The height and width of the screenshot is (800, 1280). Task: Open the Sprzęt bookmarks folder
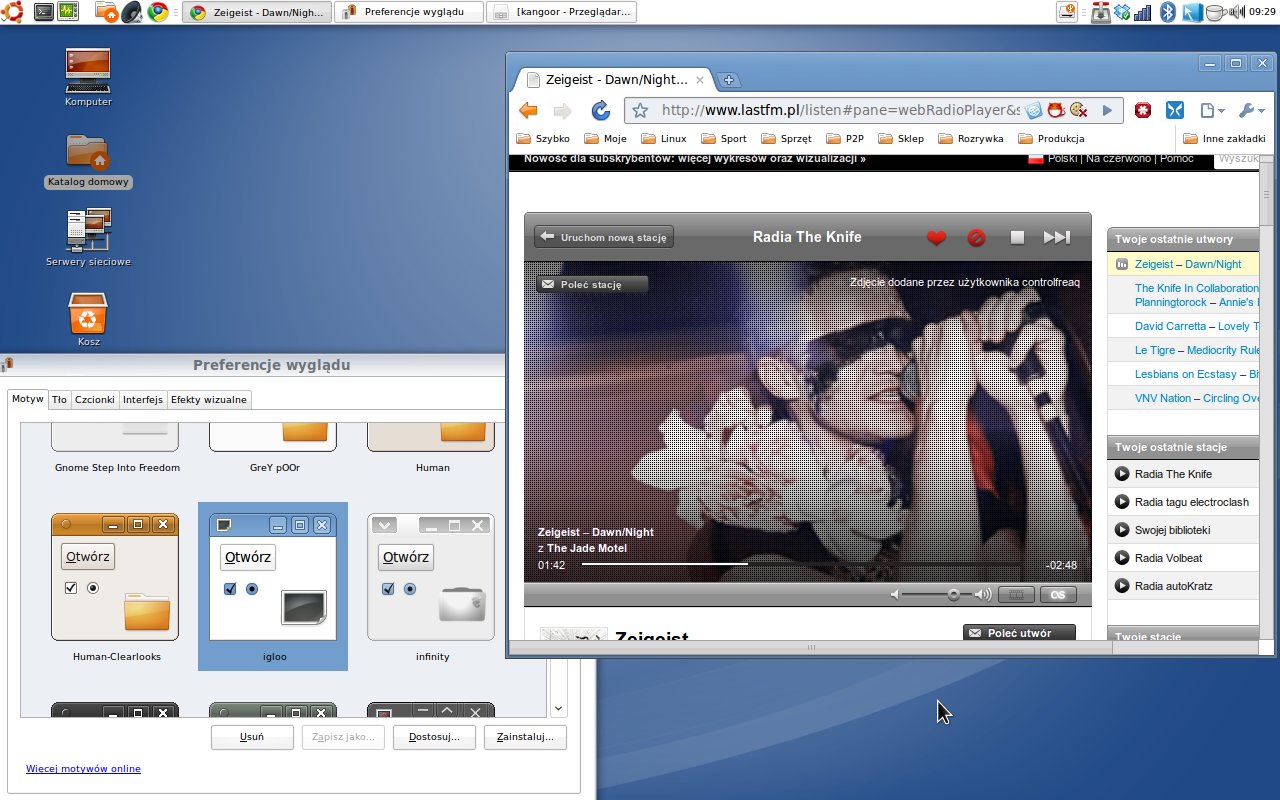click(x=787, y=139)
